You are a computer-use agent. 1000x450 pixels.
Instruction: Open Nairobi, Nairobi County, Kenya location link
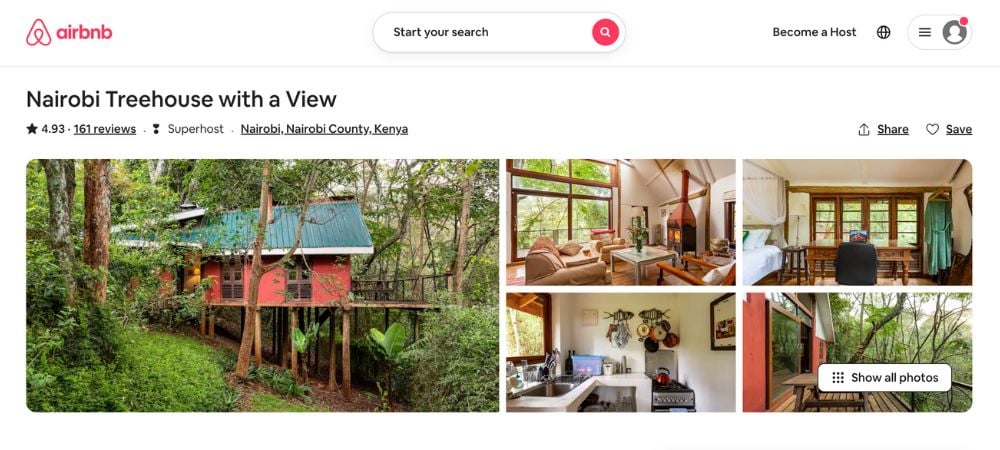(324, 129)
